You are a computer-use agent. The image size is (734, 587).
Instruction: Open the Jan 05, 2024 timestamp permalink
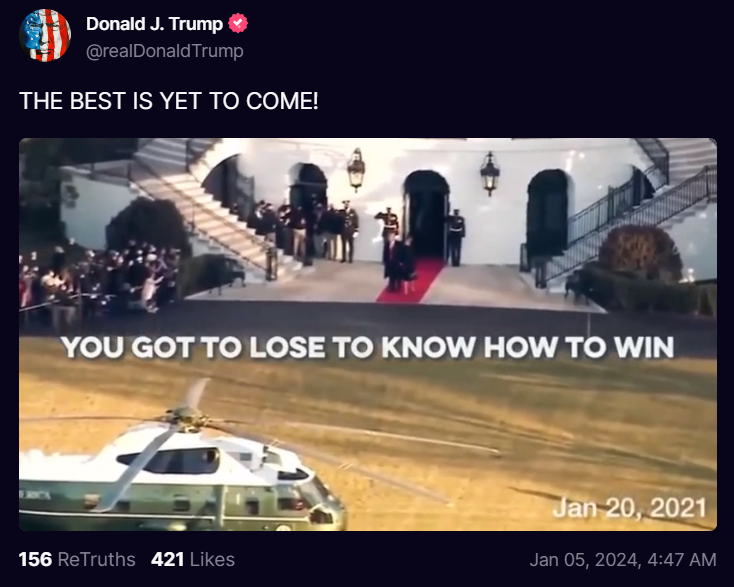(x=623, y=560)
